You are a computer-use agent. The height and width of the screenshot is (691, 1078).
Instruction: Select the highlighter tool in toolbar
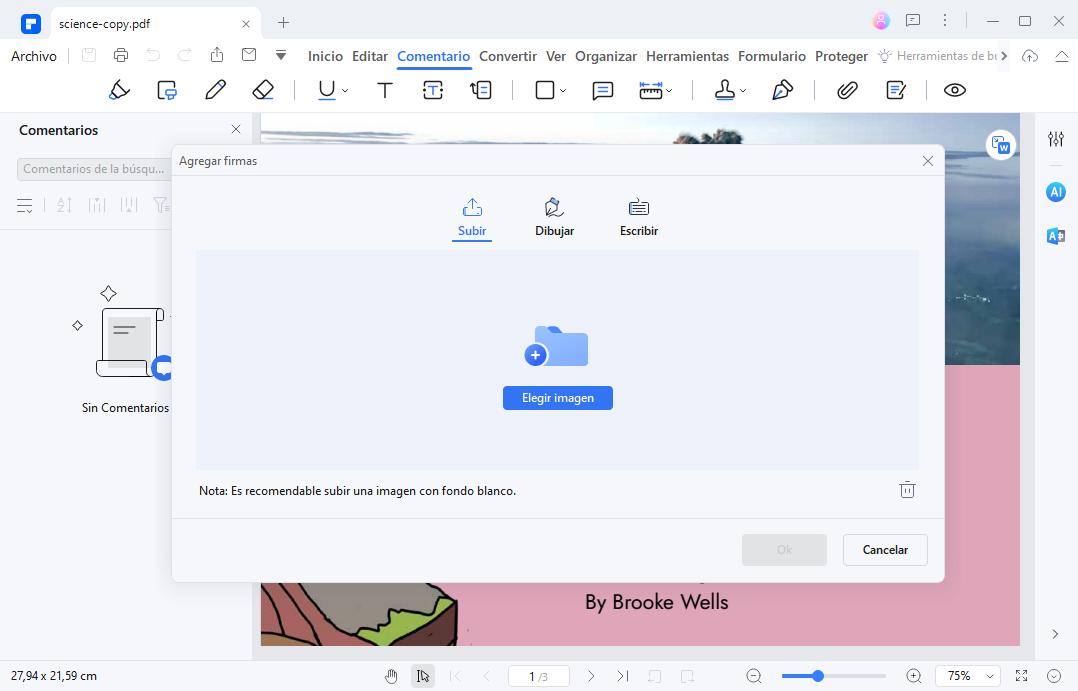click(x=119, y=90)
